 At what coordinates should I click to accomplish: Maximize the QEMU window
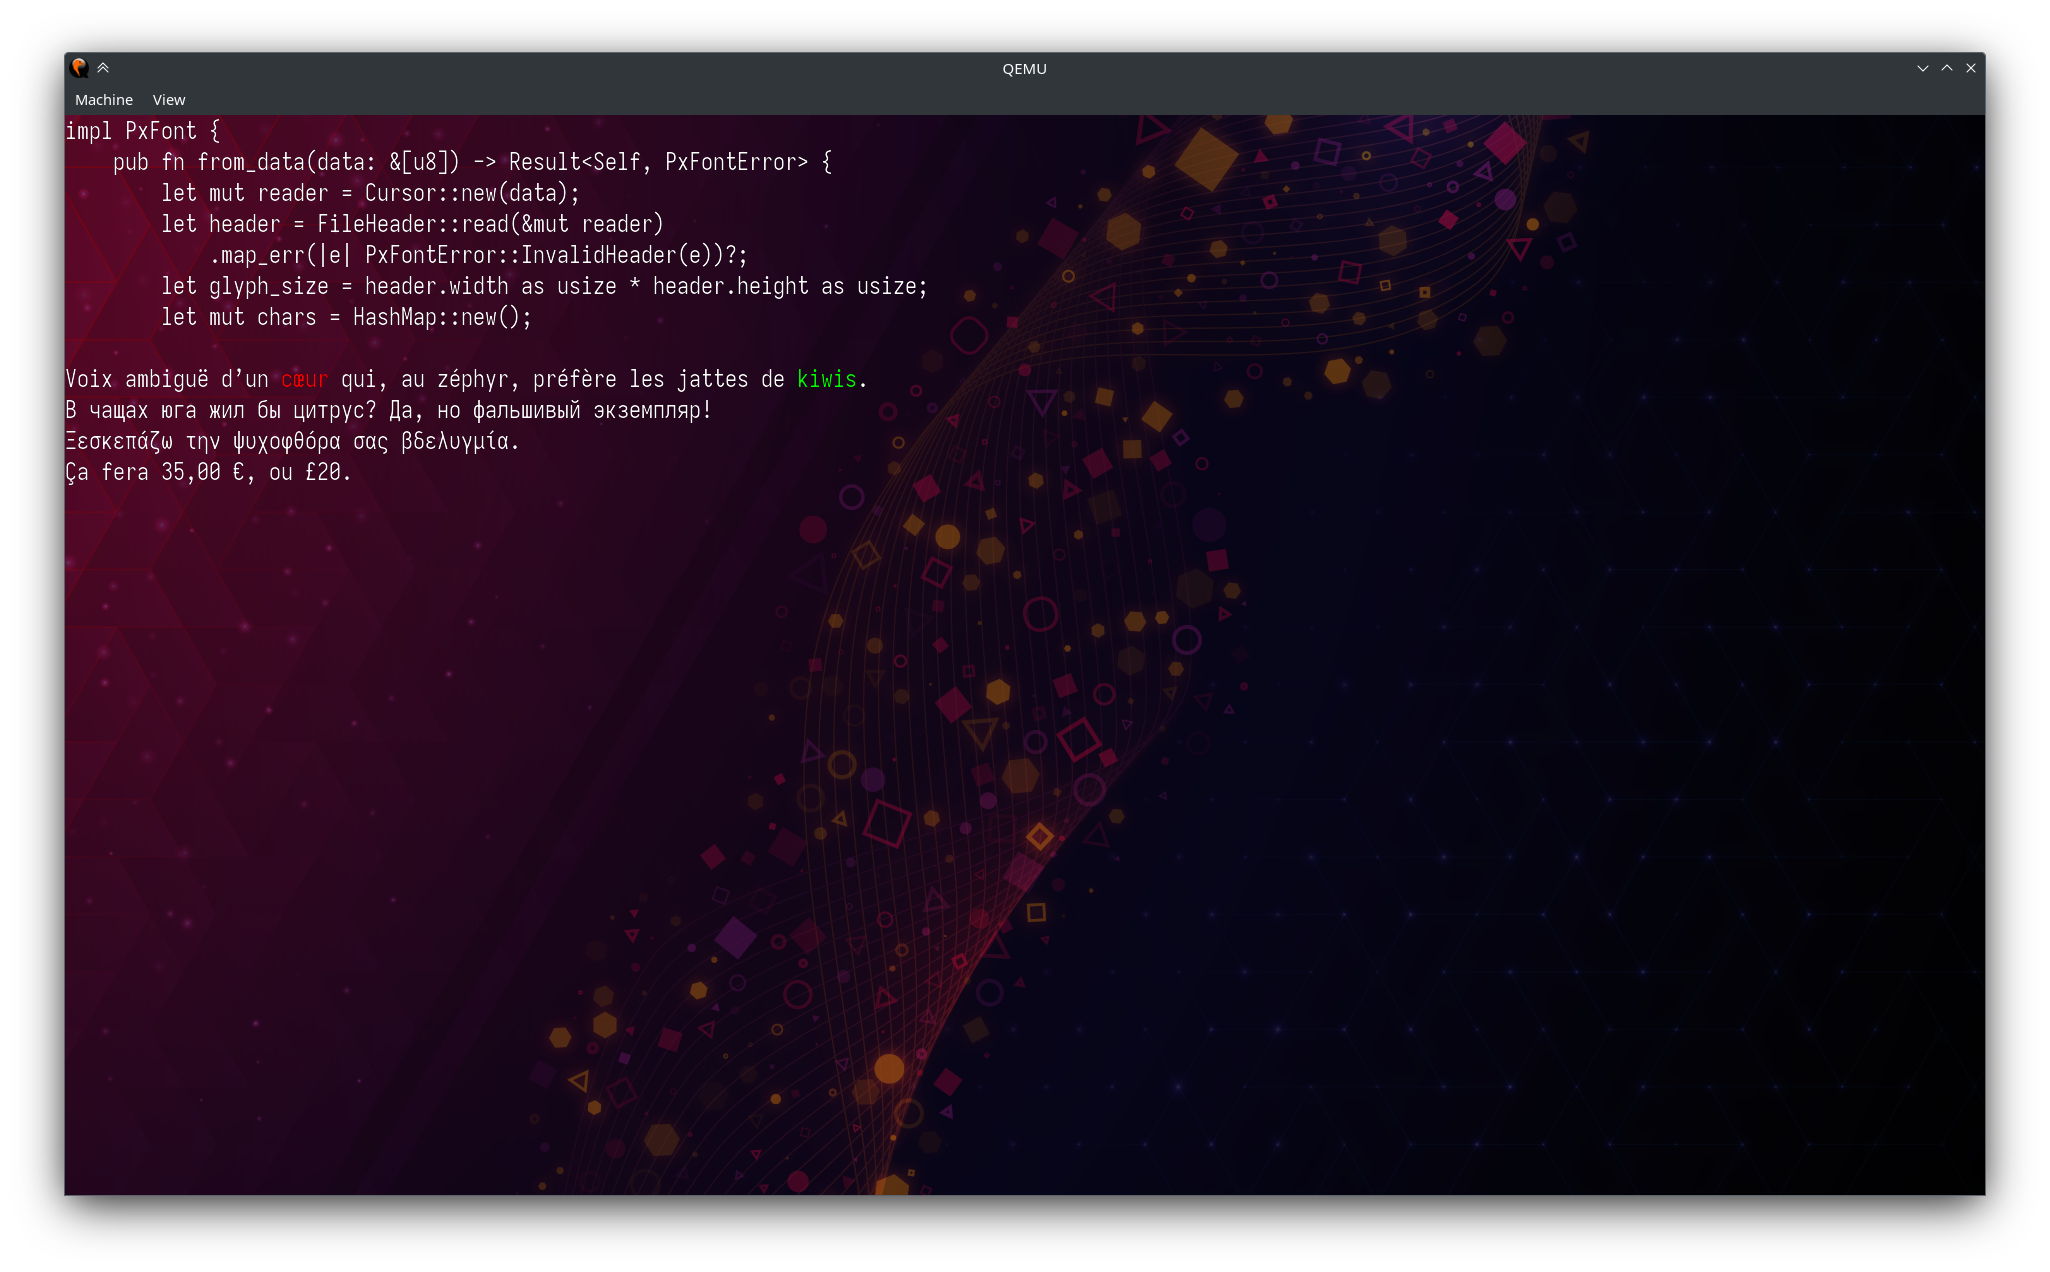[x=1947, y=68]
